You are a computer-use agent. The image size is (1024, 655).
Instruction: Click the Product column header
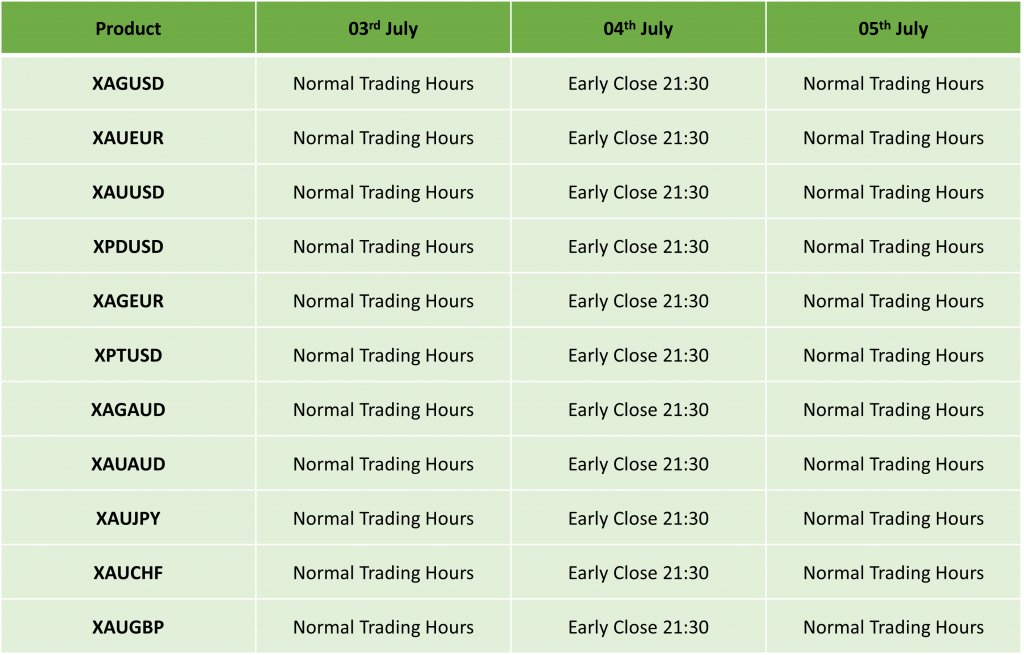[x=128, y=28]
